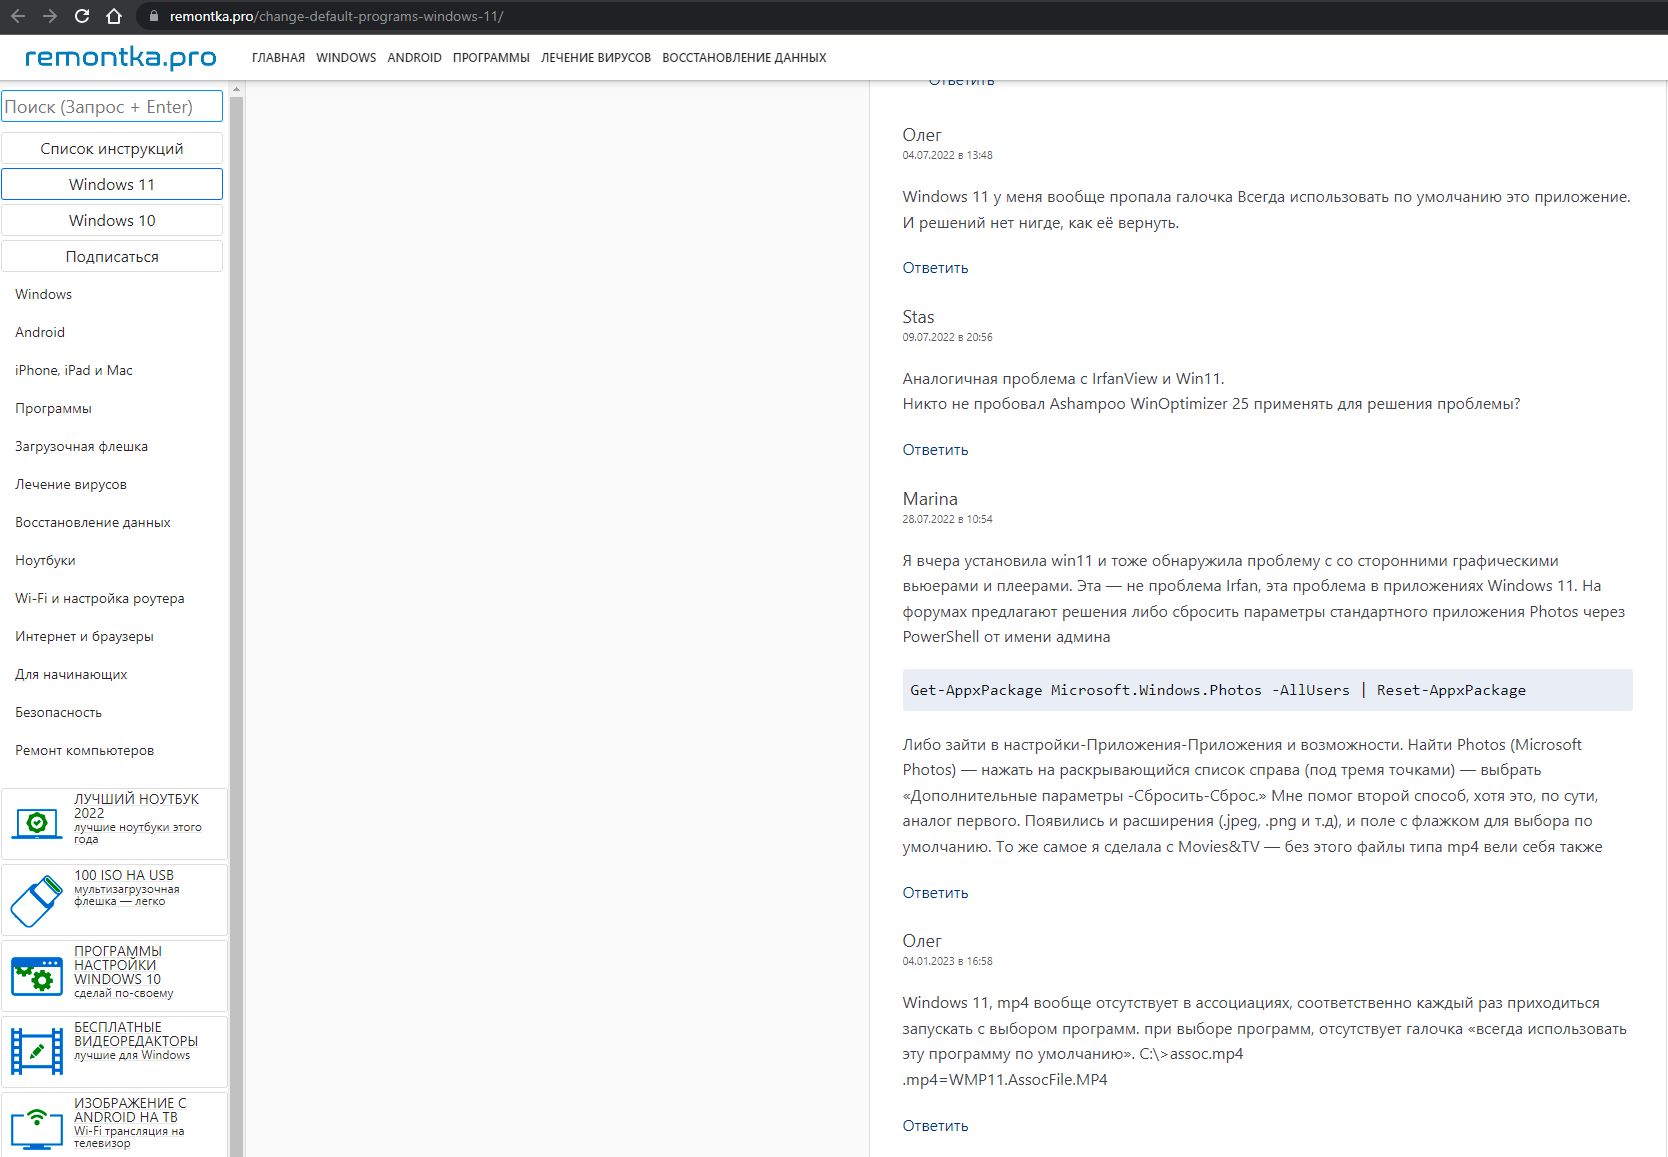Screen dimensions: 1668x1157
Task: Click commenter name Stas
Action: pos(918,317)
